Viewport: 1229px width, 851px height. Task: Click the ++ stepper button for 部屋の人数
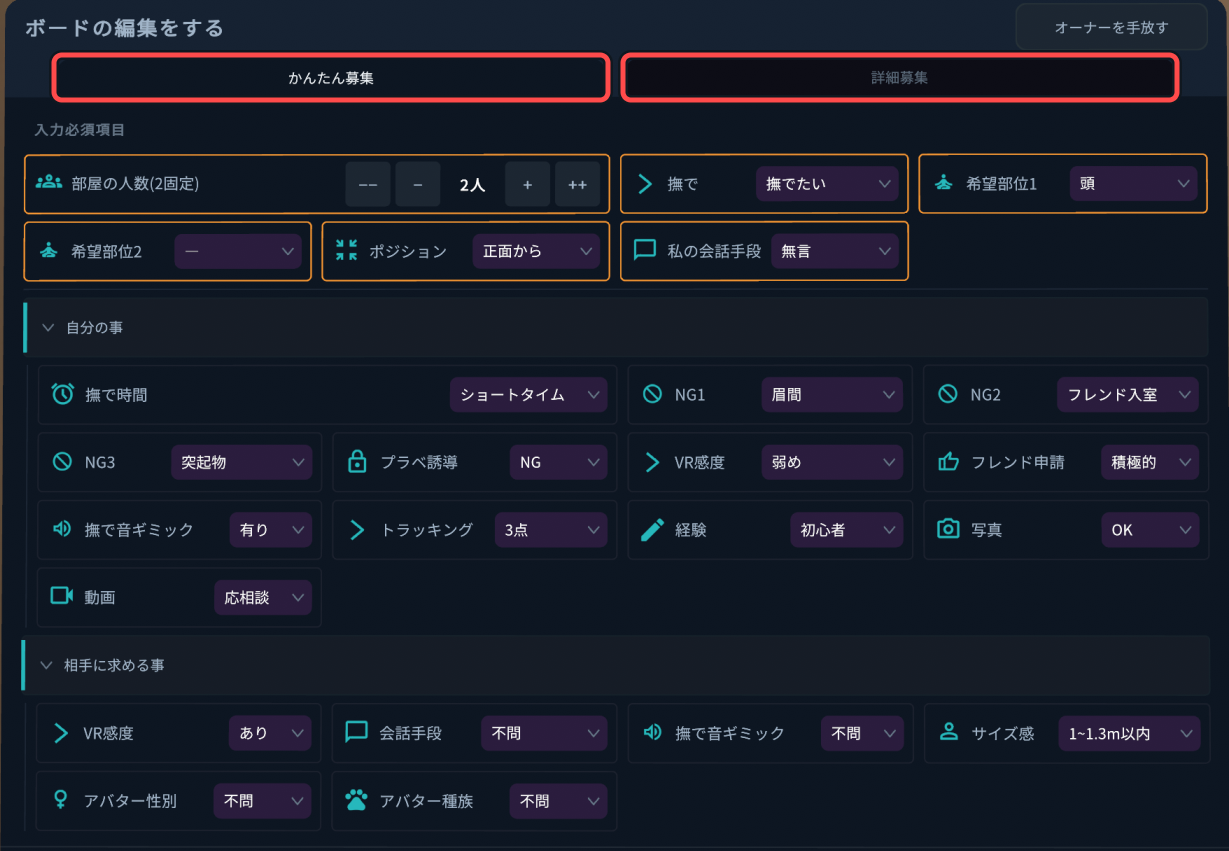(x=577, y=184)
